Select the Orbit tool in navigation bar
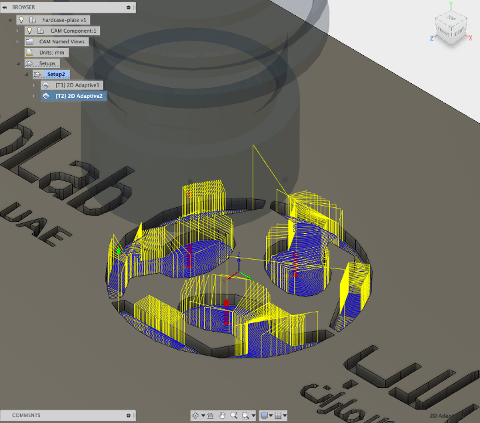The width and height of the screenshot is (480, 423). tap(196, 415)
